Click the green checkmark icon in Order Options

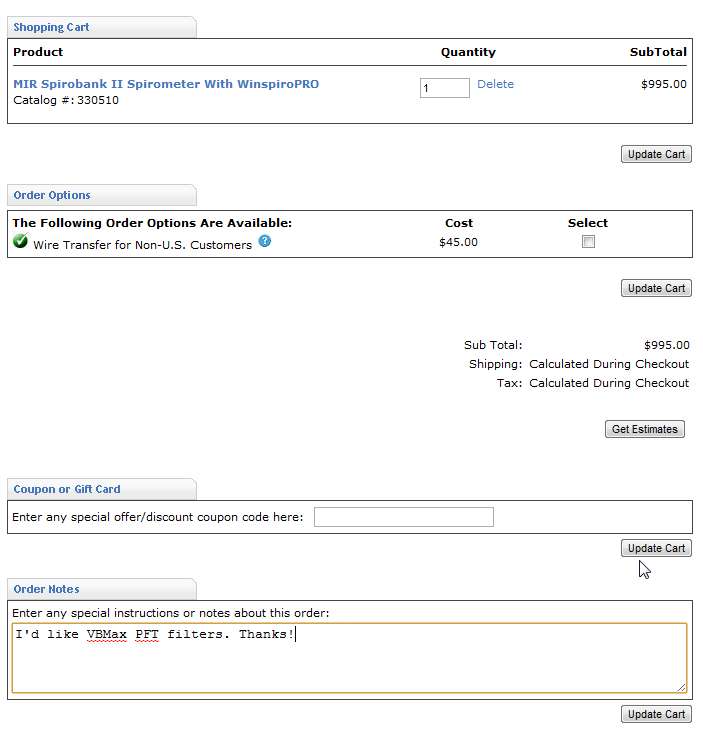click(21, 242)
